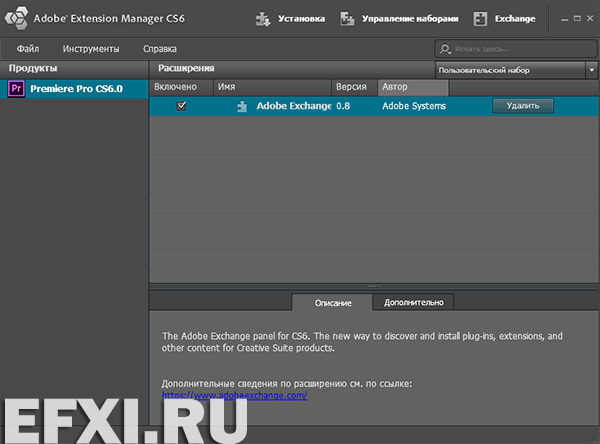The height and width of the screenshot is (444, 600).
Task: Click the Adobe Extension Manager logo
Action: (16, 18)
